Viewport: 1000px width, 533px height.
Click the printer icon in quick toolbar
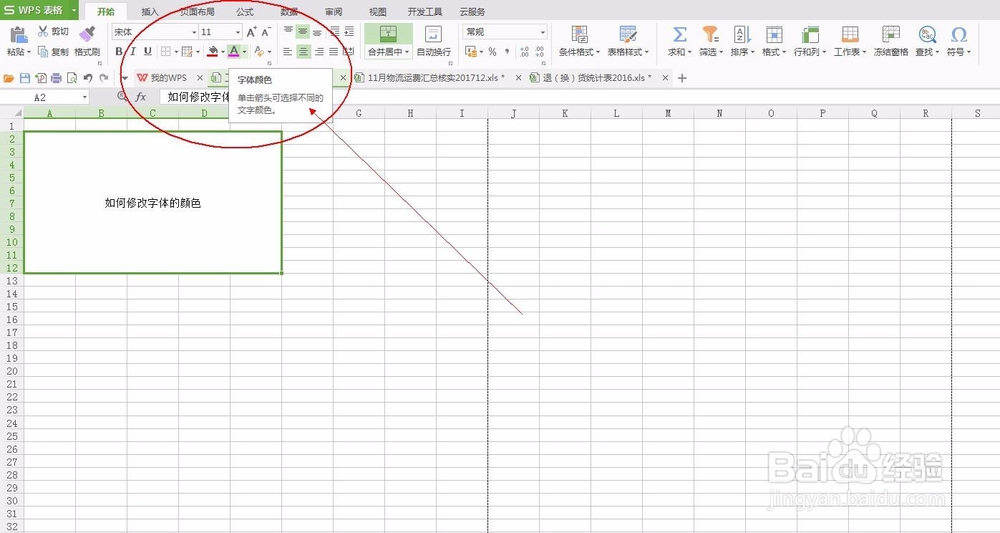tap(56, 78)
